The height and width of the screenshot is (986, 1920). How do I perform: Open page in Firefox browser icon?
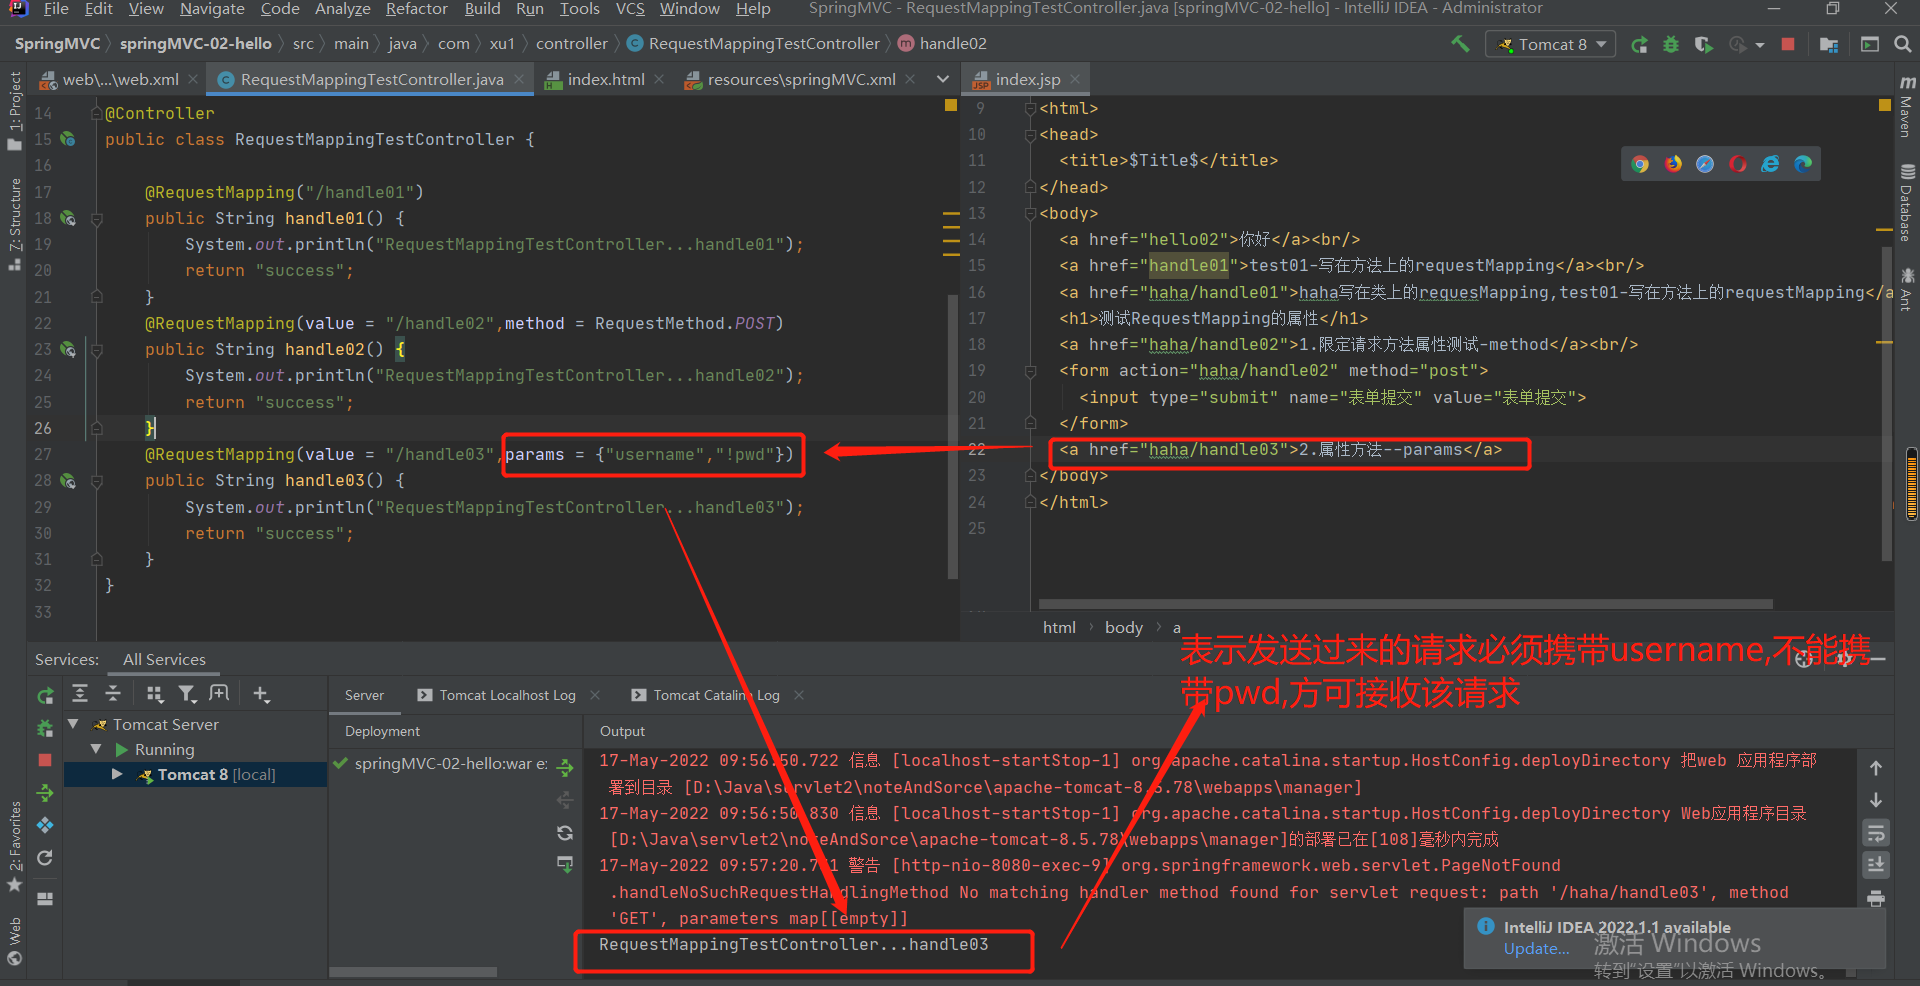(x=1673, y=164)
